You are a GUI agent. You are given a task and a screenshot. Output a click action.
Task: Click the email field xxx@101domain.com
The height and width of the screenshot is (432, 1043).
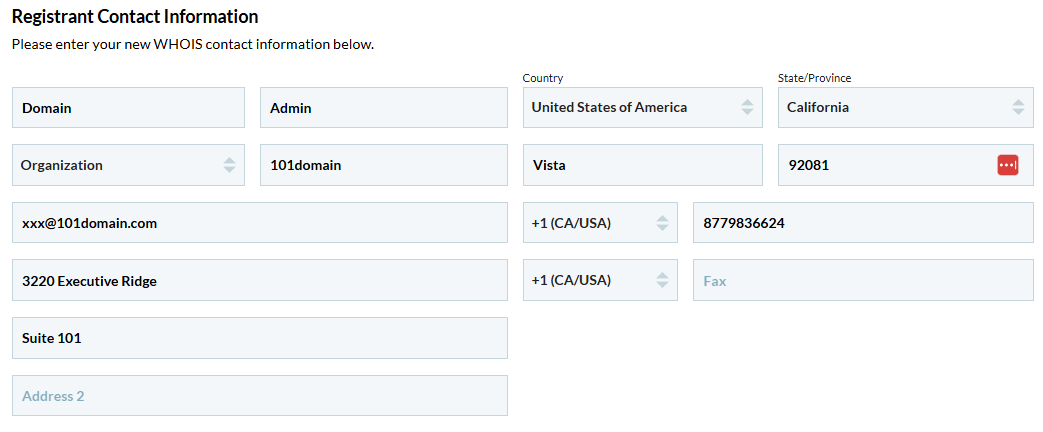pos(259,223)
